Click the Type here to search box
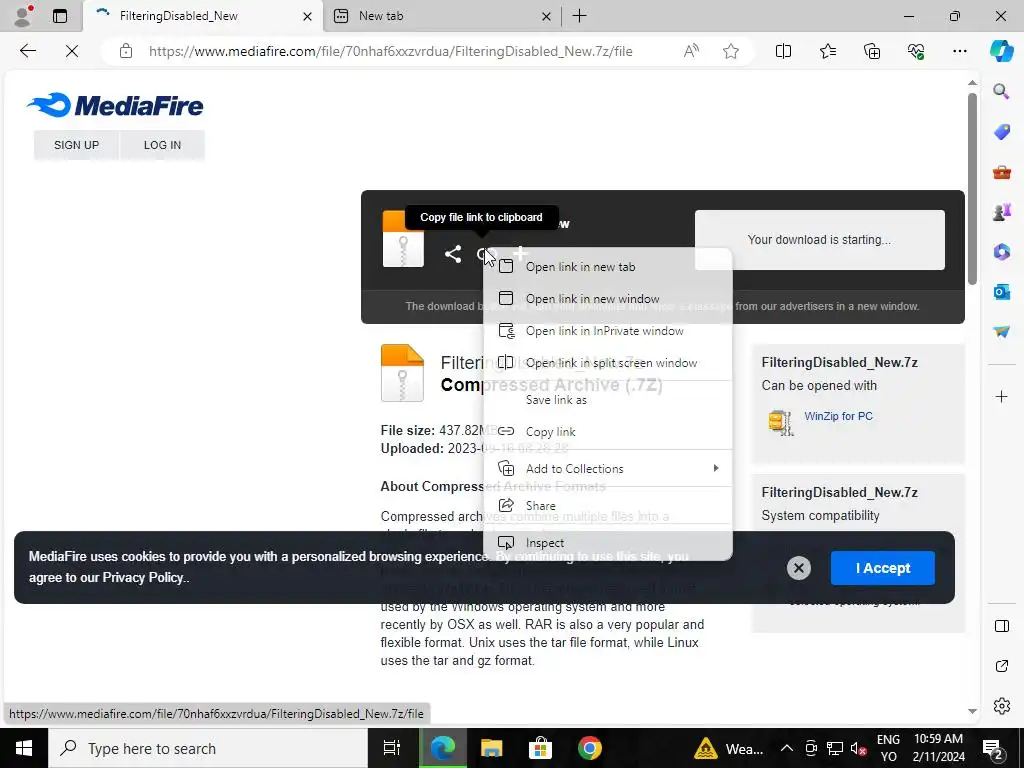Viewport: 1024px width, 768px height. tap(208, 748)
